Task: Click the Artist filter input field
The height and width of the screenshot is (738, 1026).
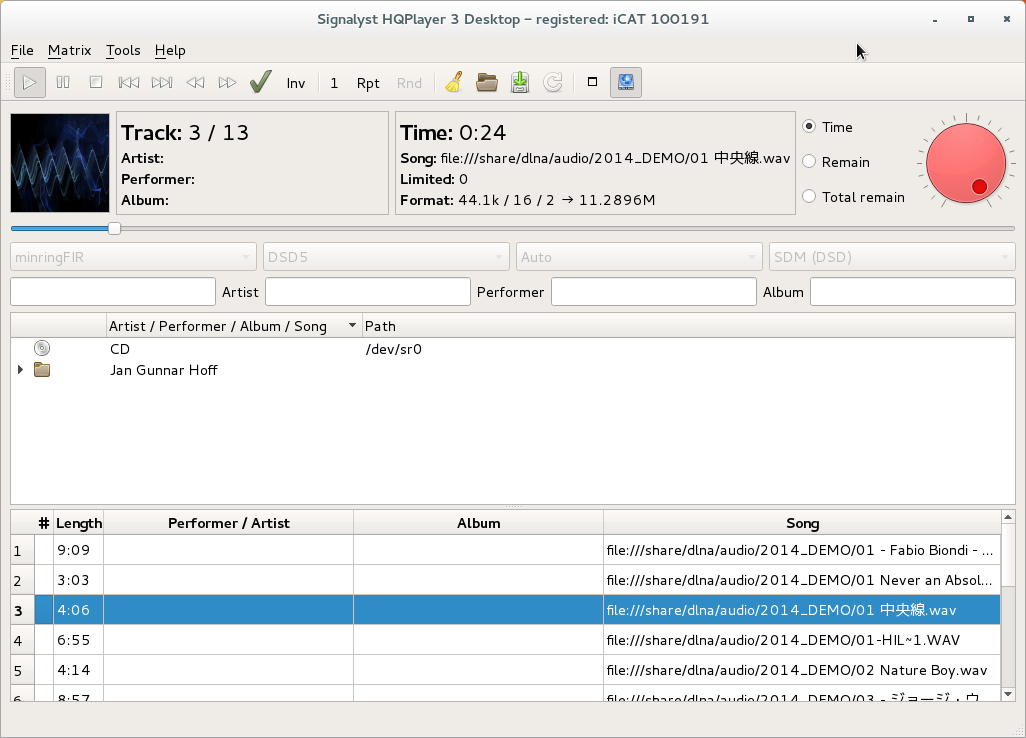Action: [x=368, y=292]
